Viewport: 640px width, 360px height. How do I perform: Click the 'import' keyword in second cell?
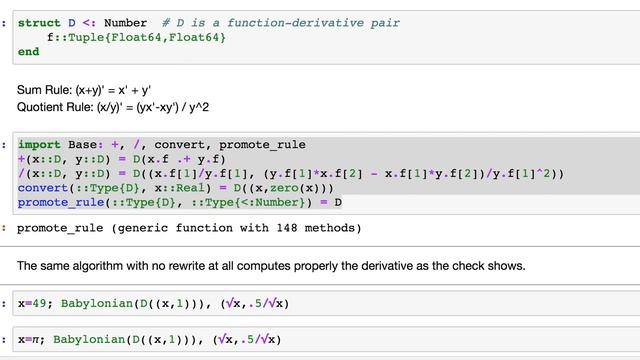39,144
